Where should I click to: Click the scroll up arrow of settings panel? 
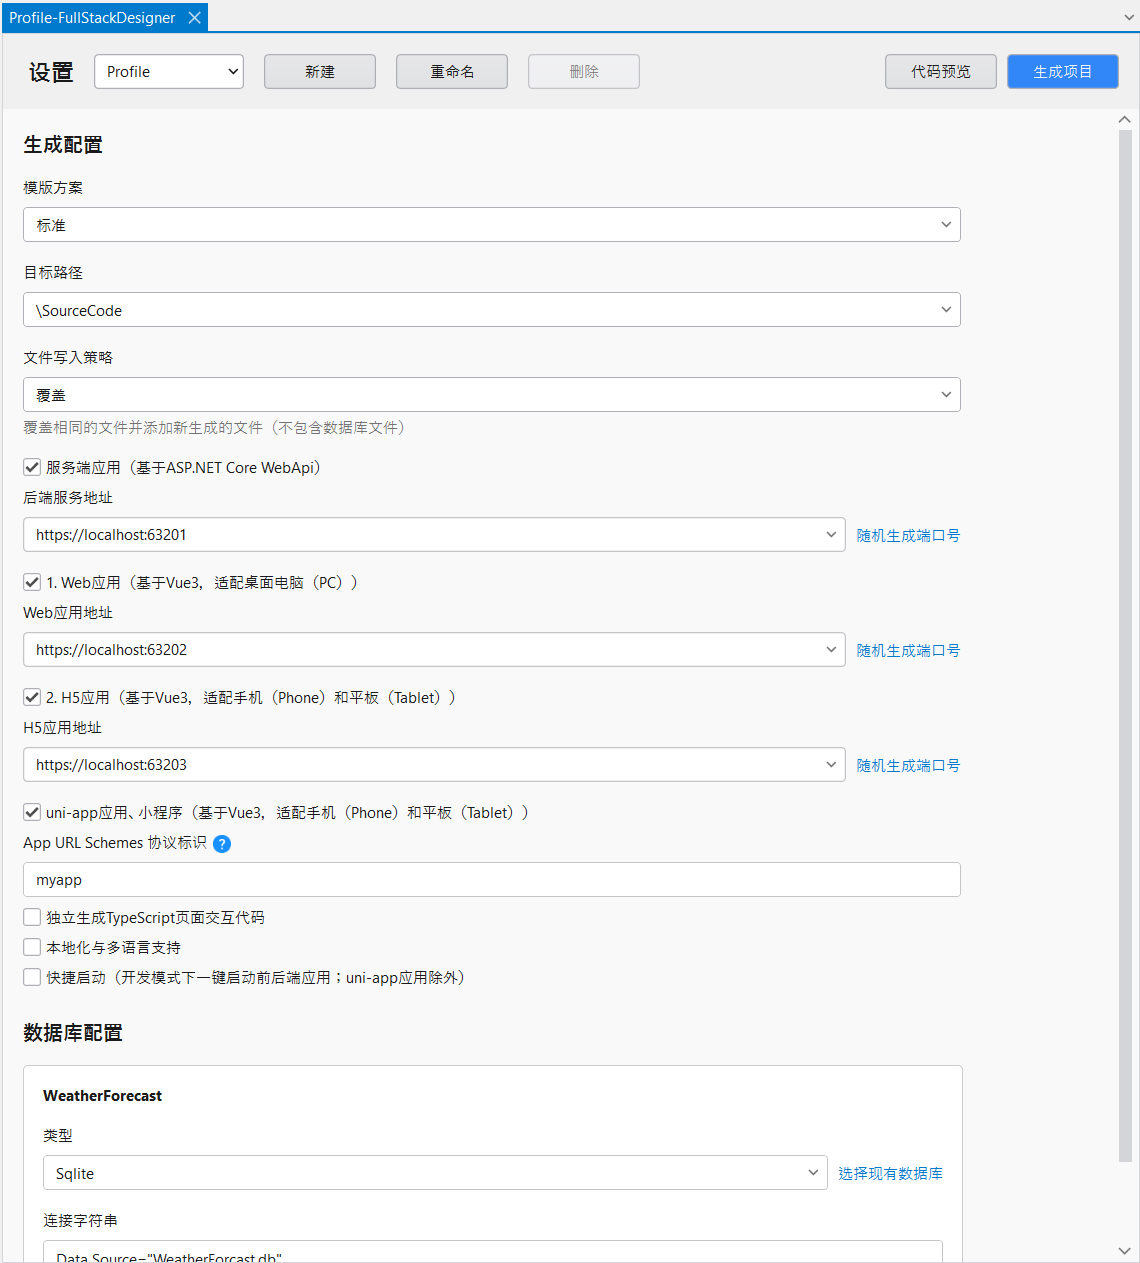coord(1125,120)
